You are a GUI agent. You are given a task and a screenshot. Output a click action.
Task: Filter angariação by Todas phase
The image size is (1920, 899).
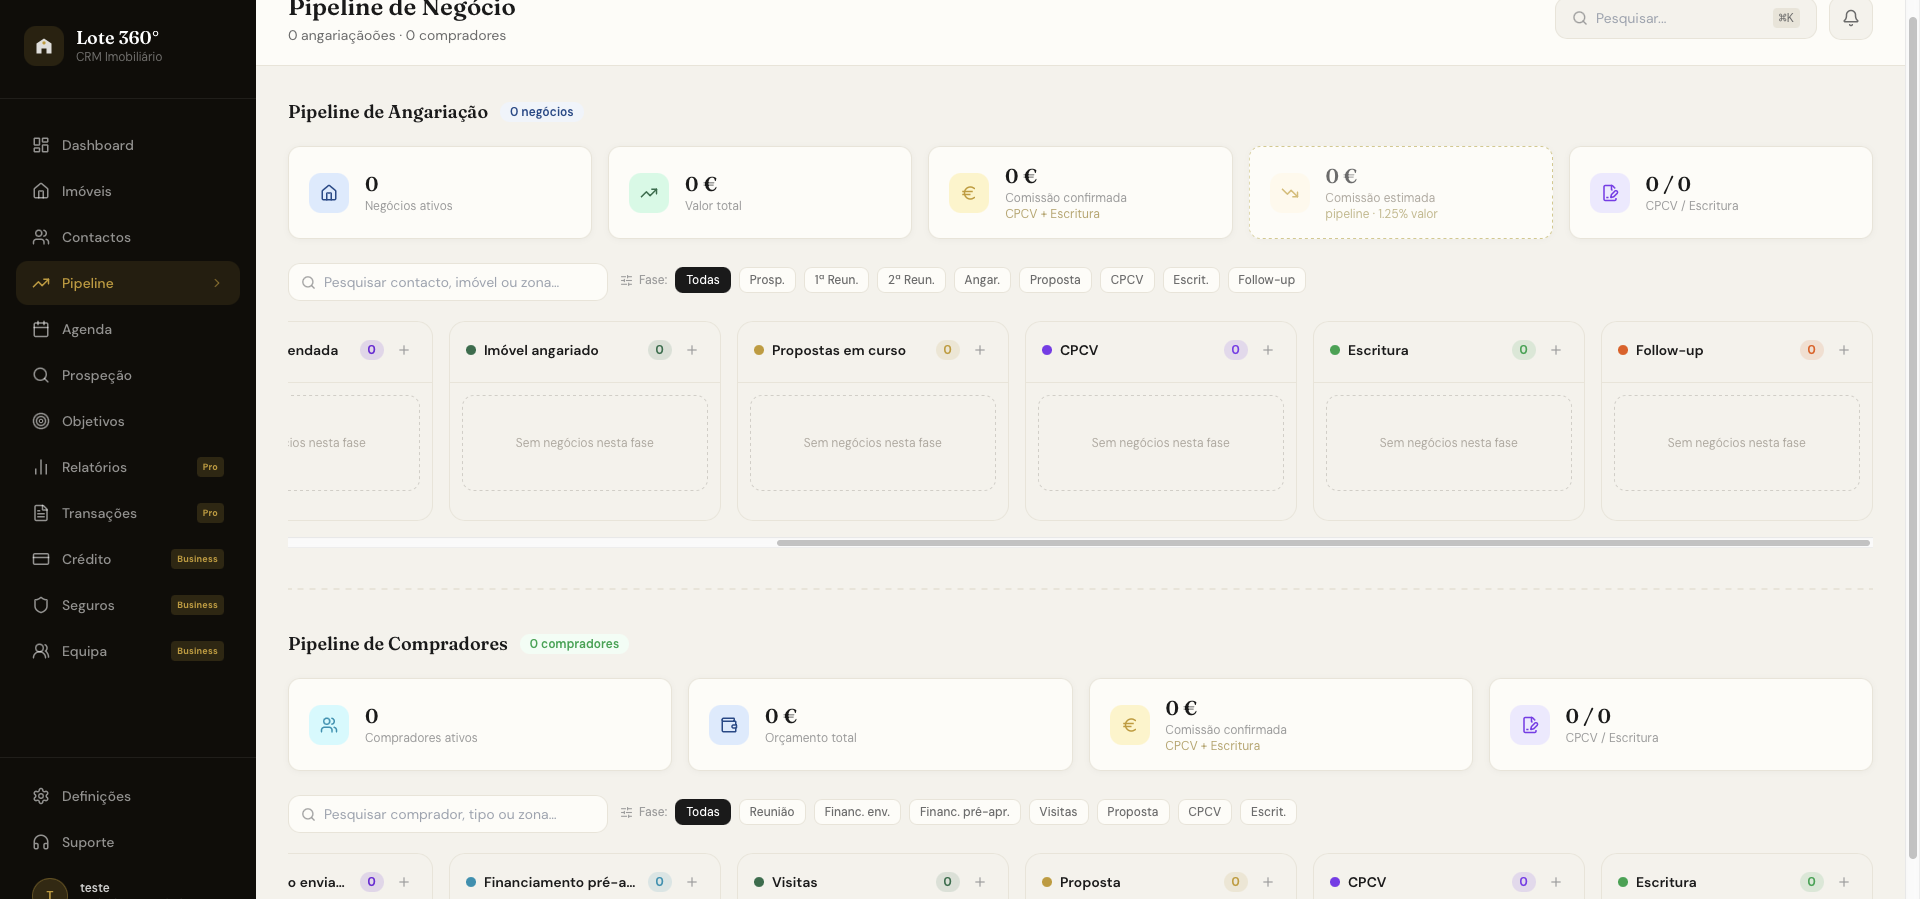[703, 280]
